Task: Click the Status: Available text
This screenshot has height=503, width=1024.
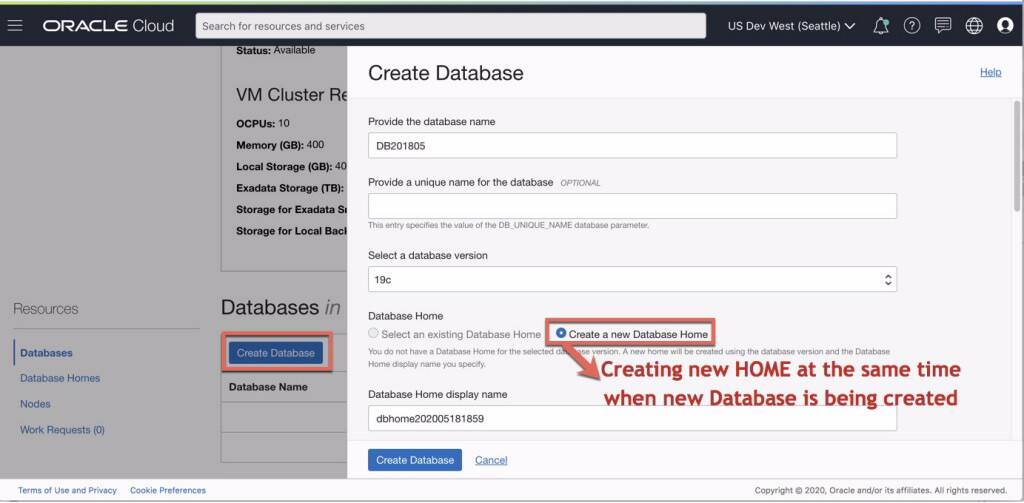Action: point(276,50)
